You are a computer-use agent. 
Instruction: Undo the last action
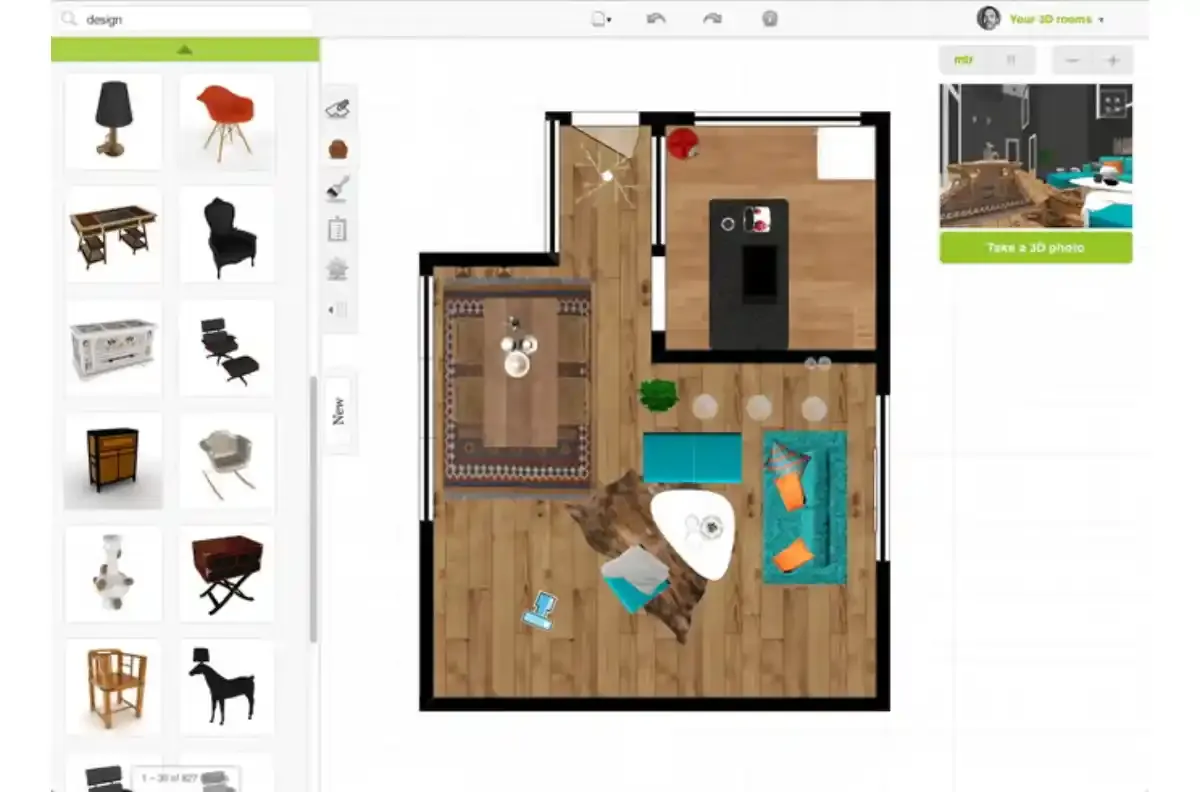point(656,18)
